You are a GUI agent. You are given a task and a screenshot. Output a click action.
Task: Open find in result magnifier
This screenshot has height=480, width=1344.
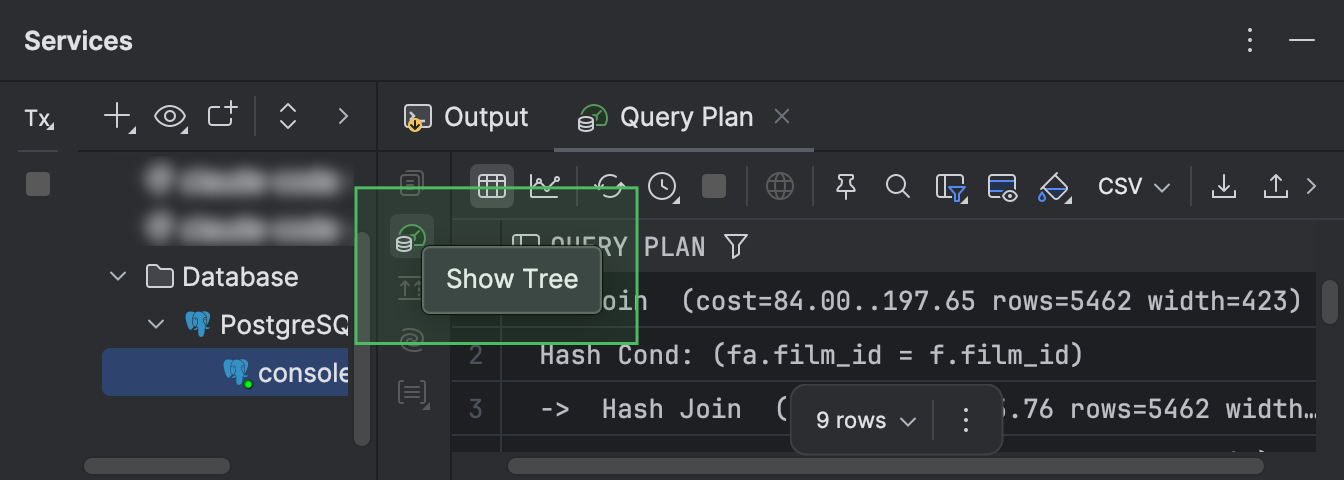[898, 186]
